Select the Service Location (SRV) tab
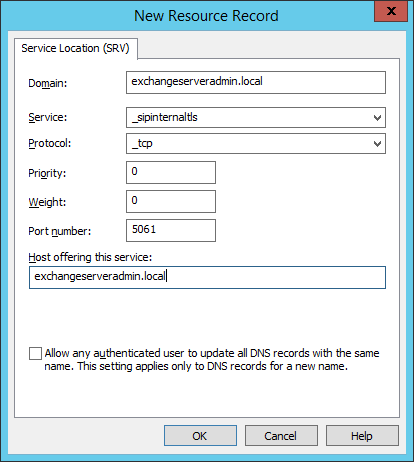Screen dimensions: 414x462 [76, 48]
